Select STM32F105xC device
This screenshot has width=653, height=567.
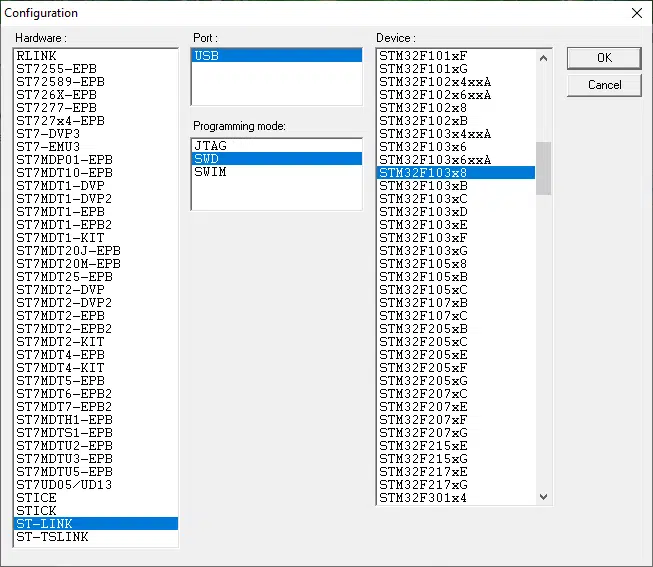(456, 290)
